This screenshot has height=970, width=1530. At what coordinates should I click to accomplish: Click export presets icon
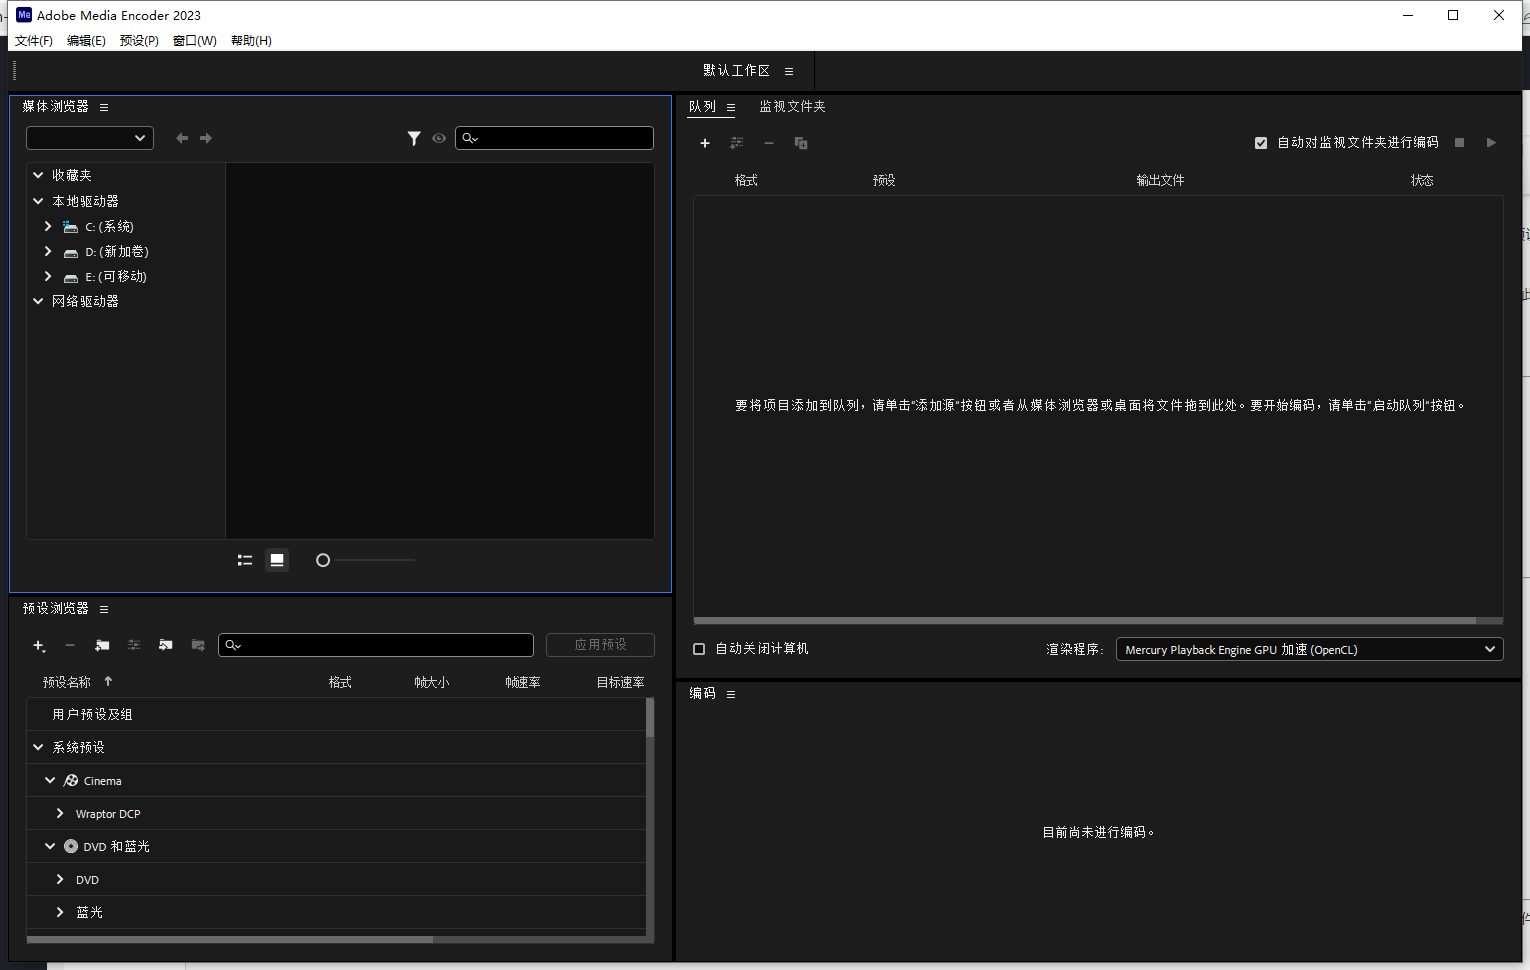click(198, 646)
